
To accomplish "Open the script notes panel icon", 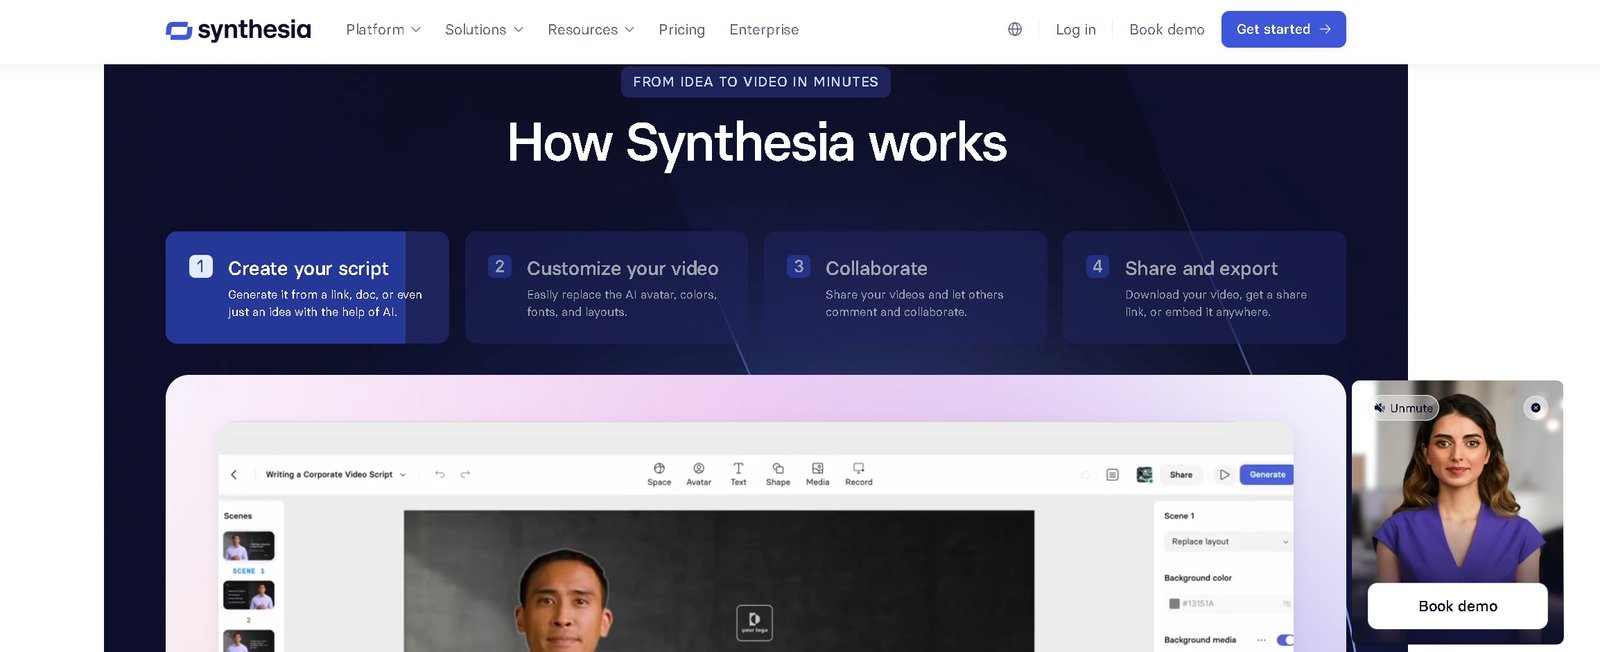I will [x=1112, y=475].
